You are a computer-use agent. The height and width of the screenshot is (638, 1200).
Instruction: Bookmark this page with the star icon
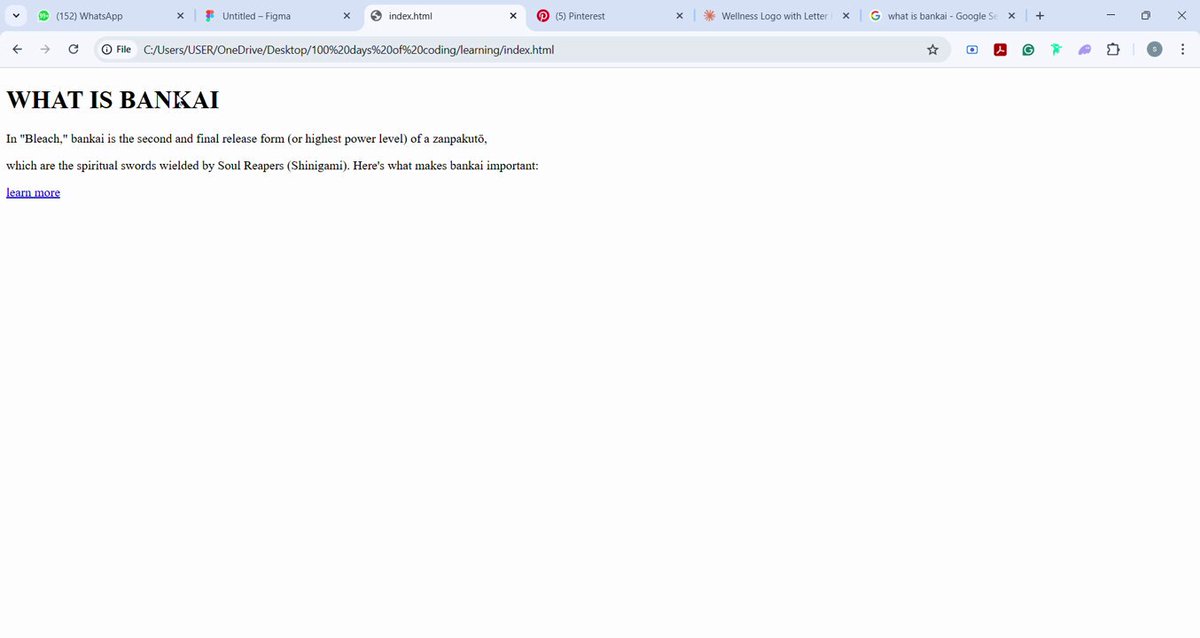tap(933, 49)
